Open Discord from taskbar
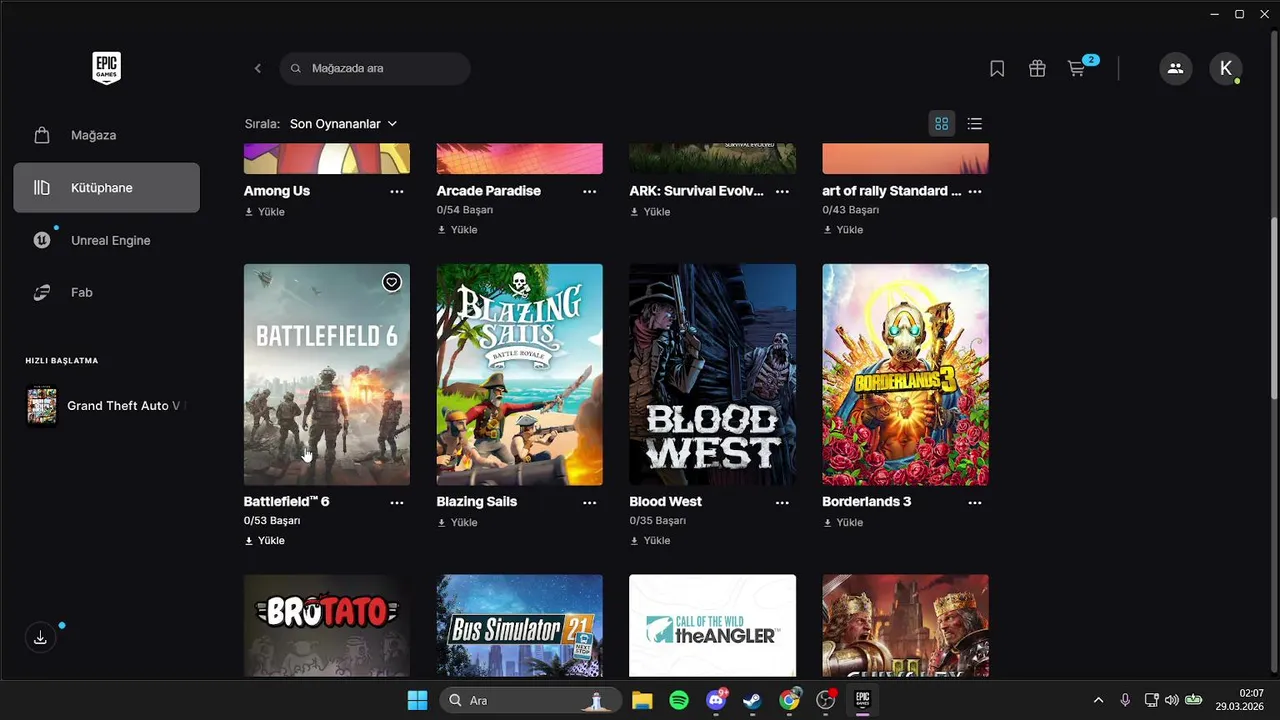The height and width of the screenshot is (720, 1280). click(x=716, y=700)
